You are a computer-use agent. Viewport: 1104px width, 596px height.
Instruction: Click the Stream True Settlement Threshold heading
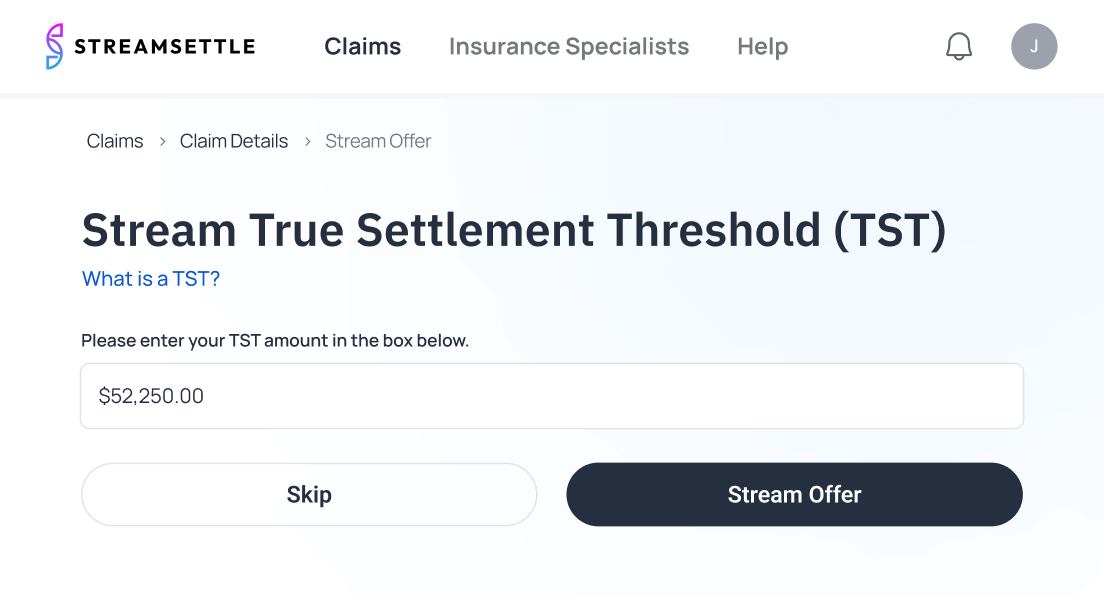(x=513, y=230)
